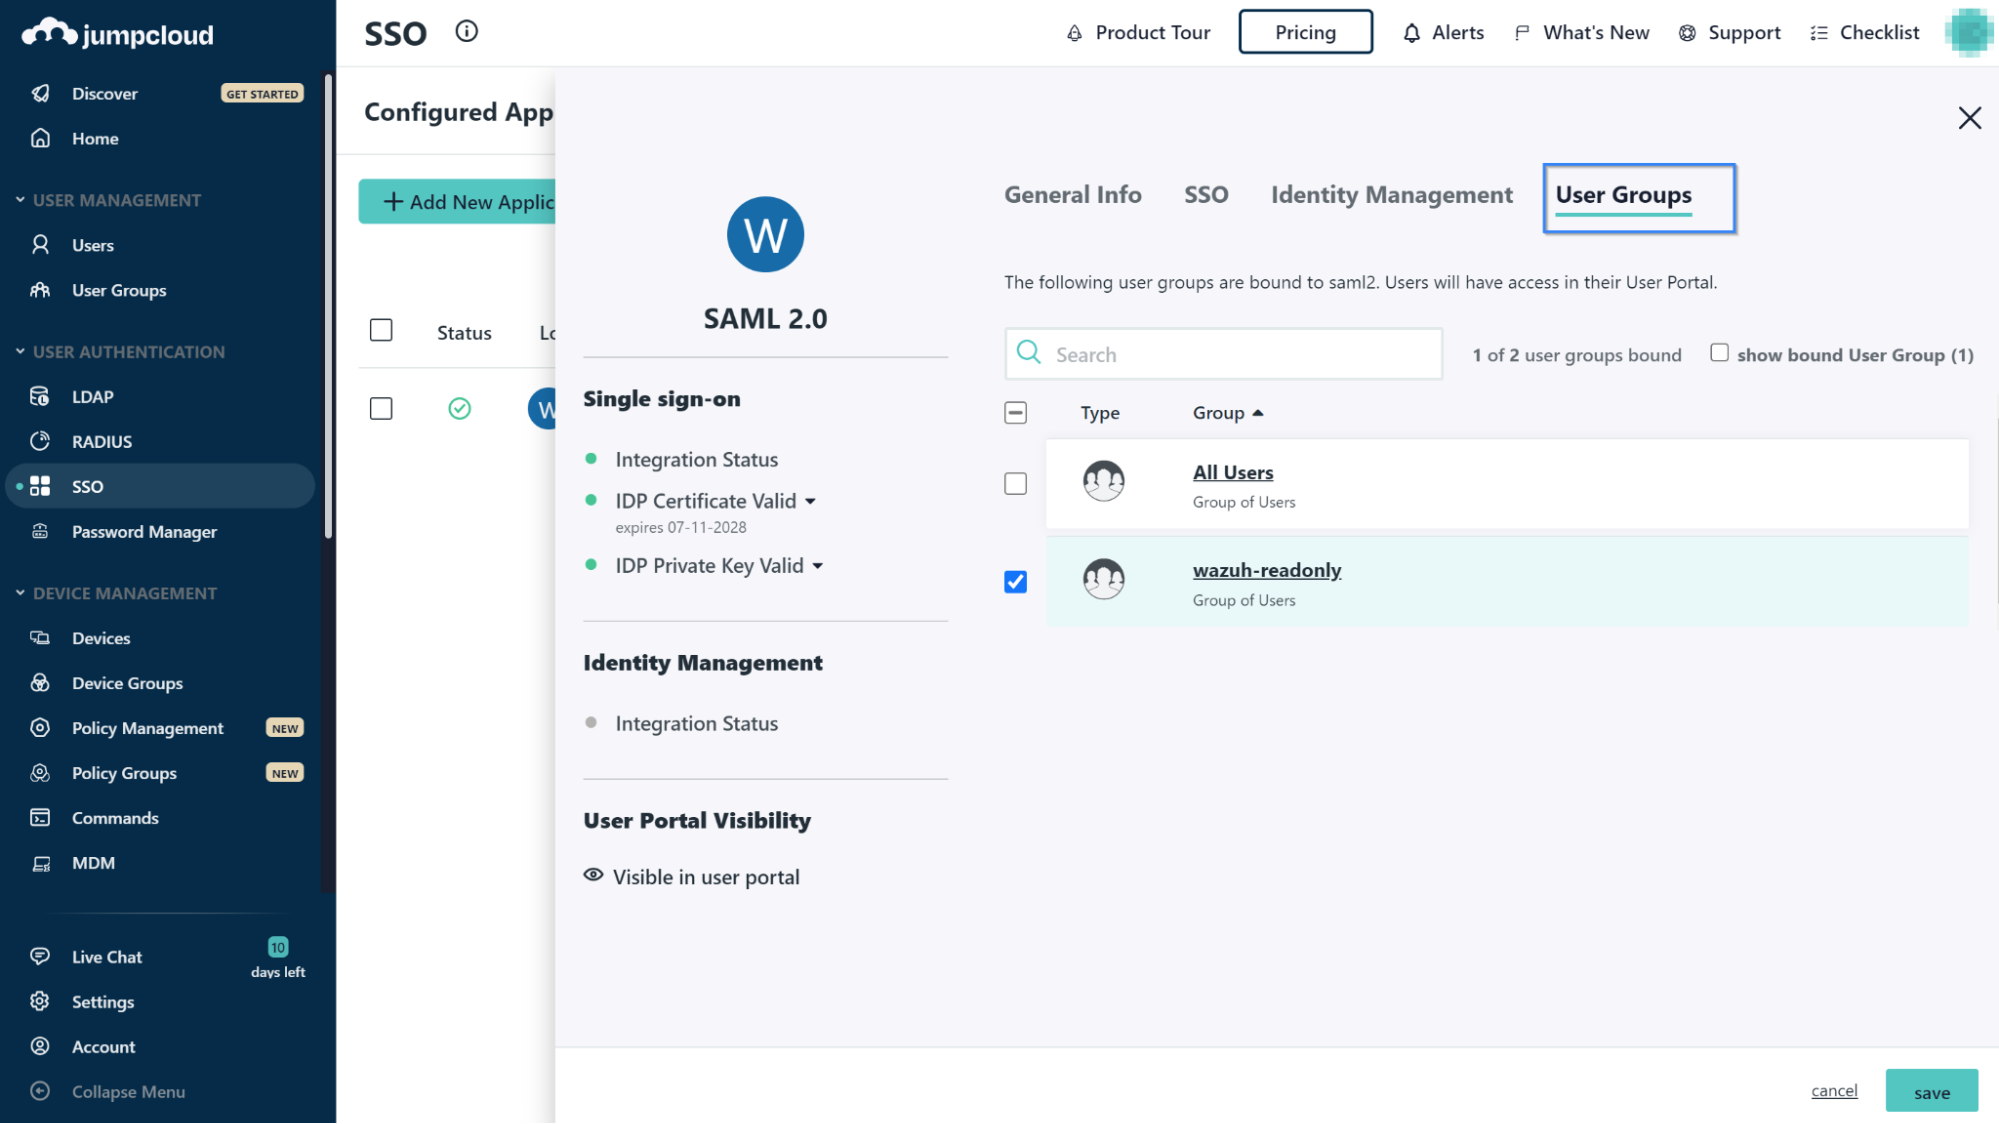Click the Support lifebuoy icon
This screenshot has width=1999, height=1124.
point(1687,33)
